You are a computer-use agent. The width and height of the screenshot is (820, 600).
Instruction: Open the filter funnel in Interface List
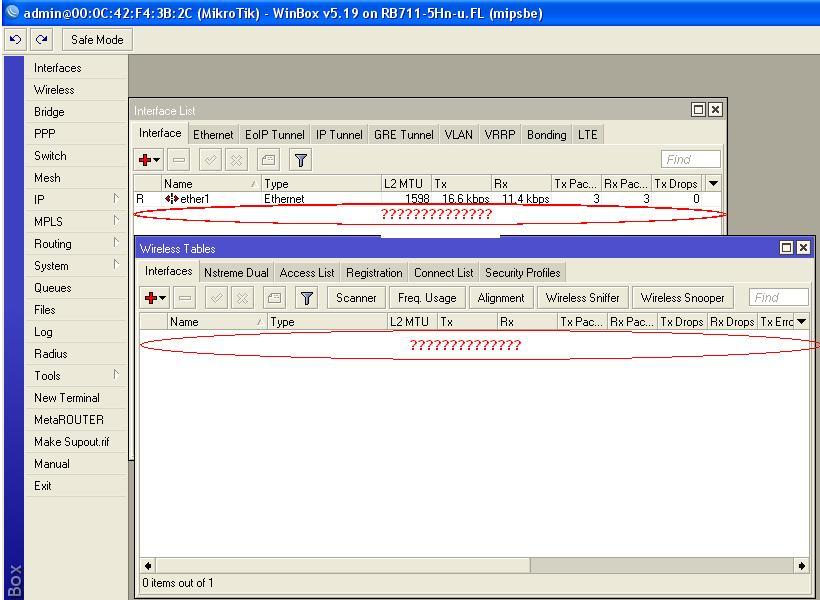pyautogui.click(x=300, y=159)
